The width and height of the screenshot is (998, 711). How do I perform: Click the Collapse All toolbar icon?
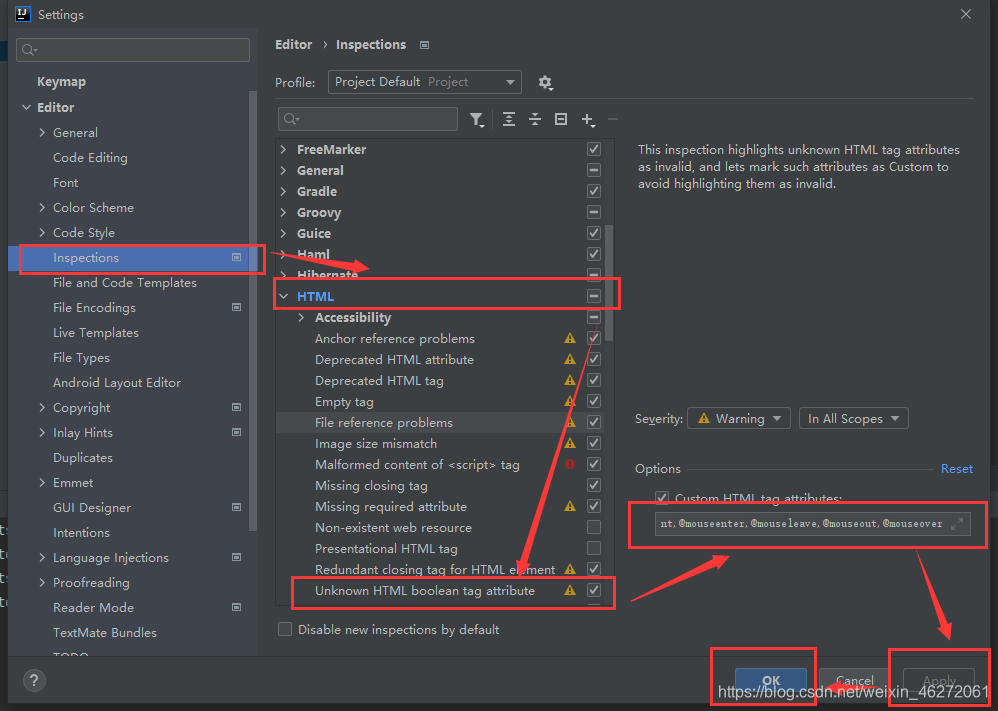pyautogui.click(x=535, y=119)
